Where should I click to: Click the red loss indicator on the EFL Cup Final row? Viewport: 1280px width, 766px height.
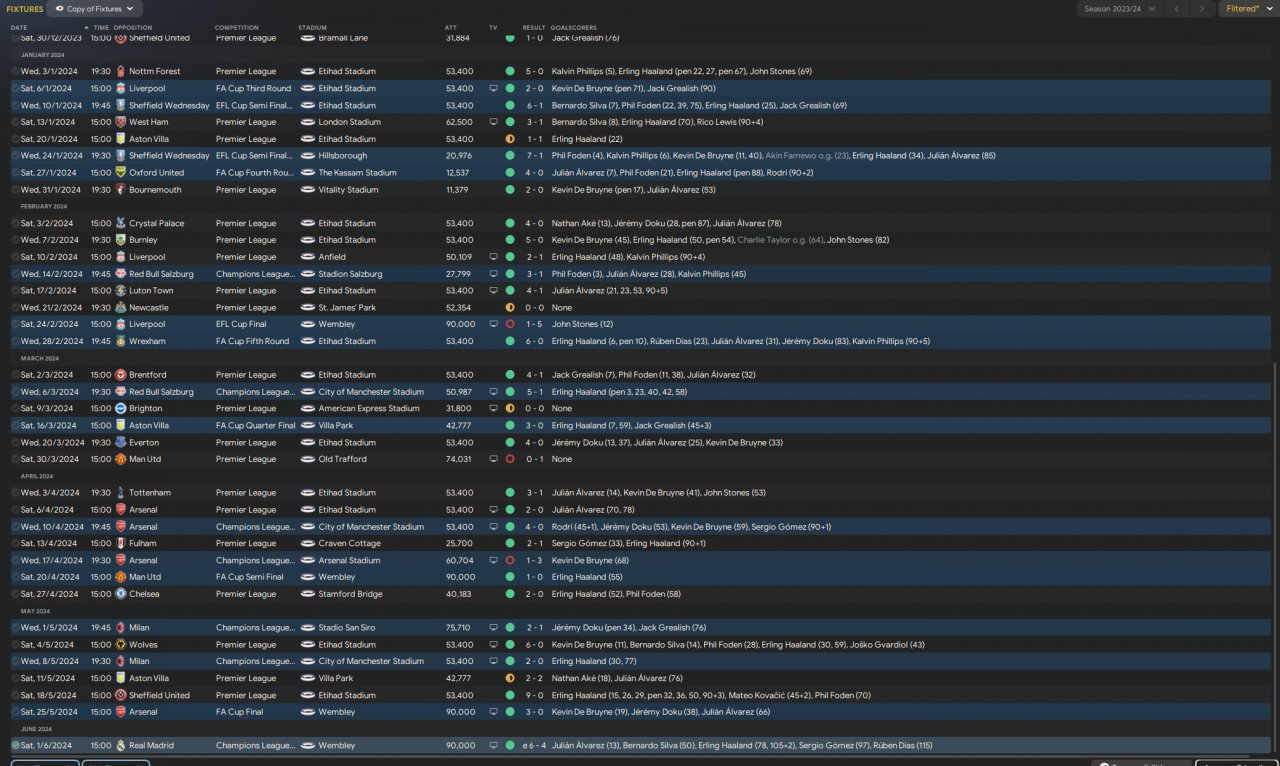tap(510, 324)
